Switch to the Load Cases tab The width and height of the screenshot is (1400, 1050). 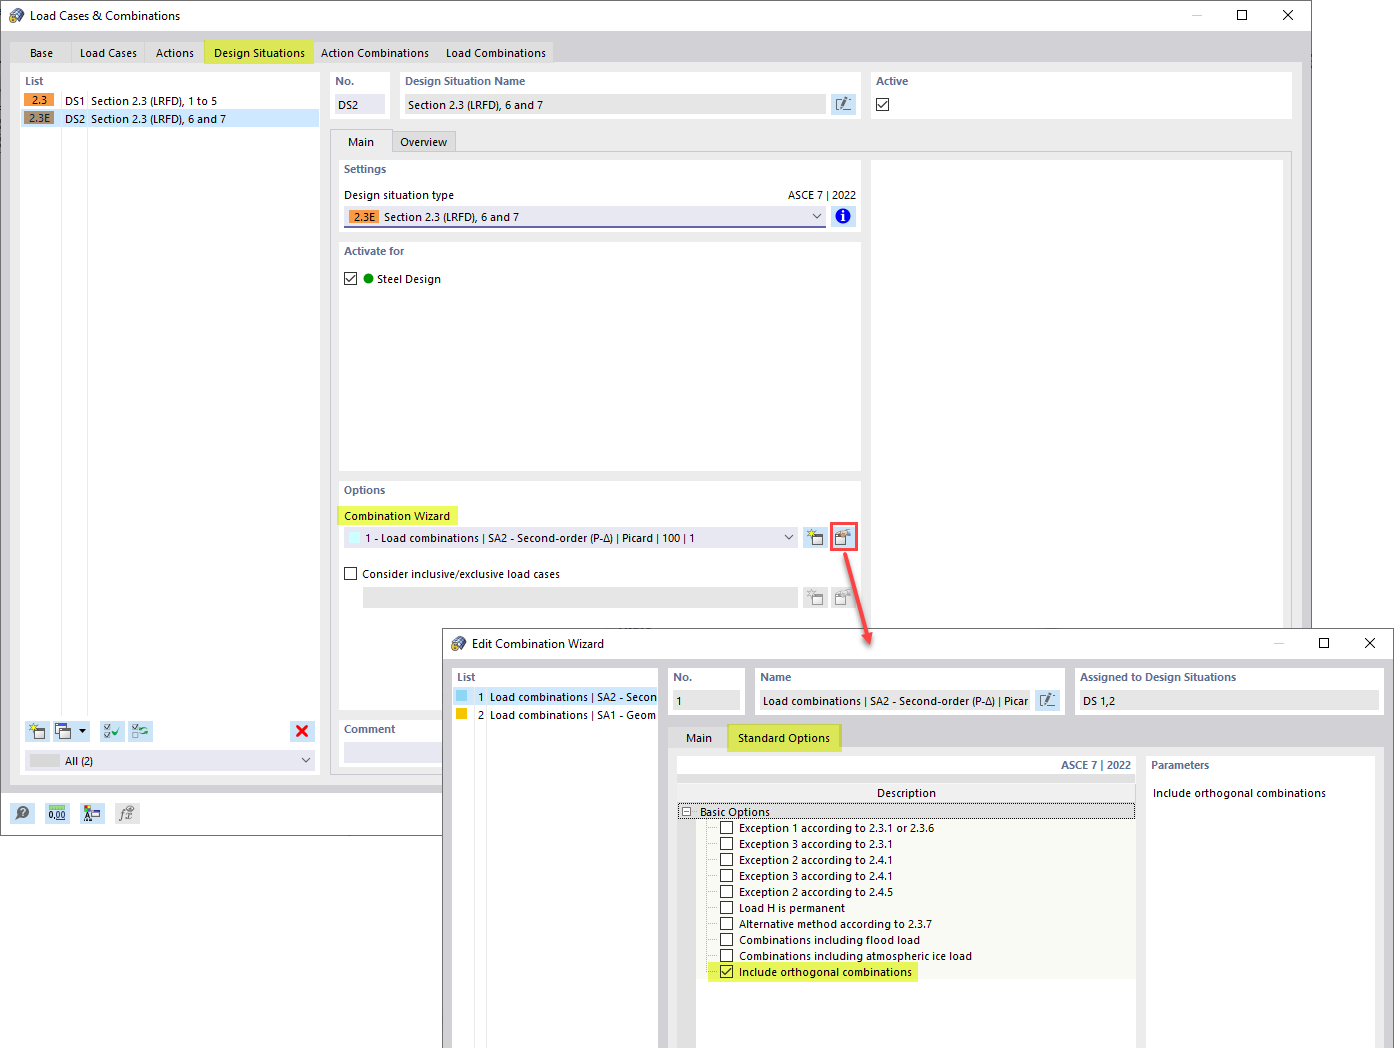[x=108, y=53]
